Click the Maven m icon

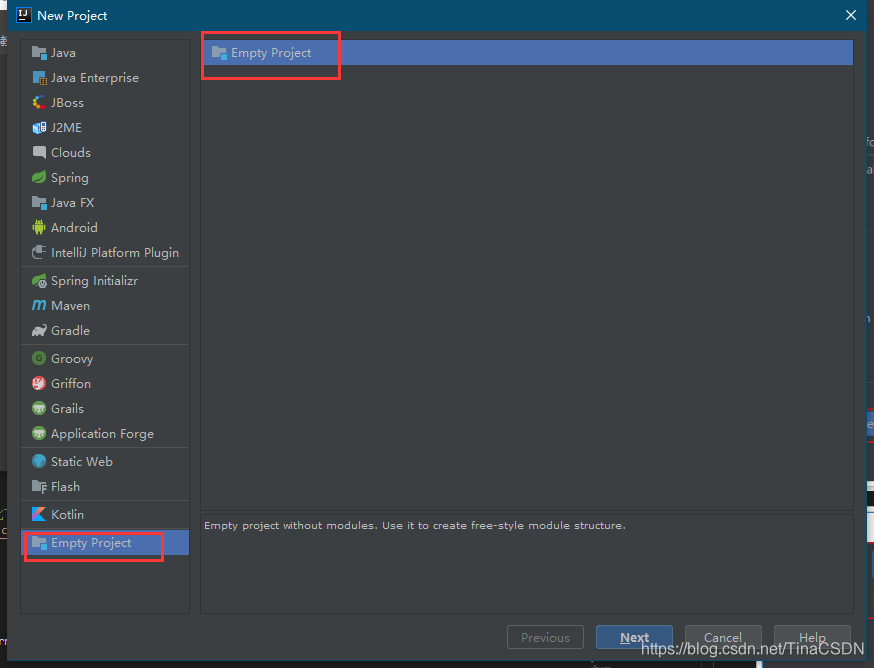click(39, 306)
